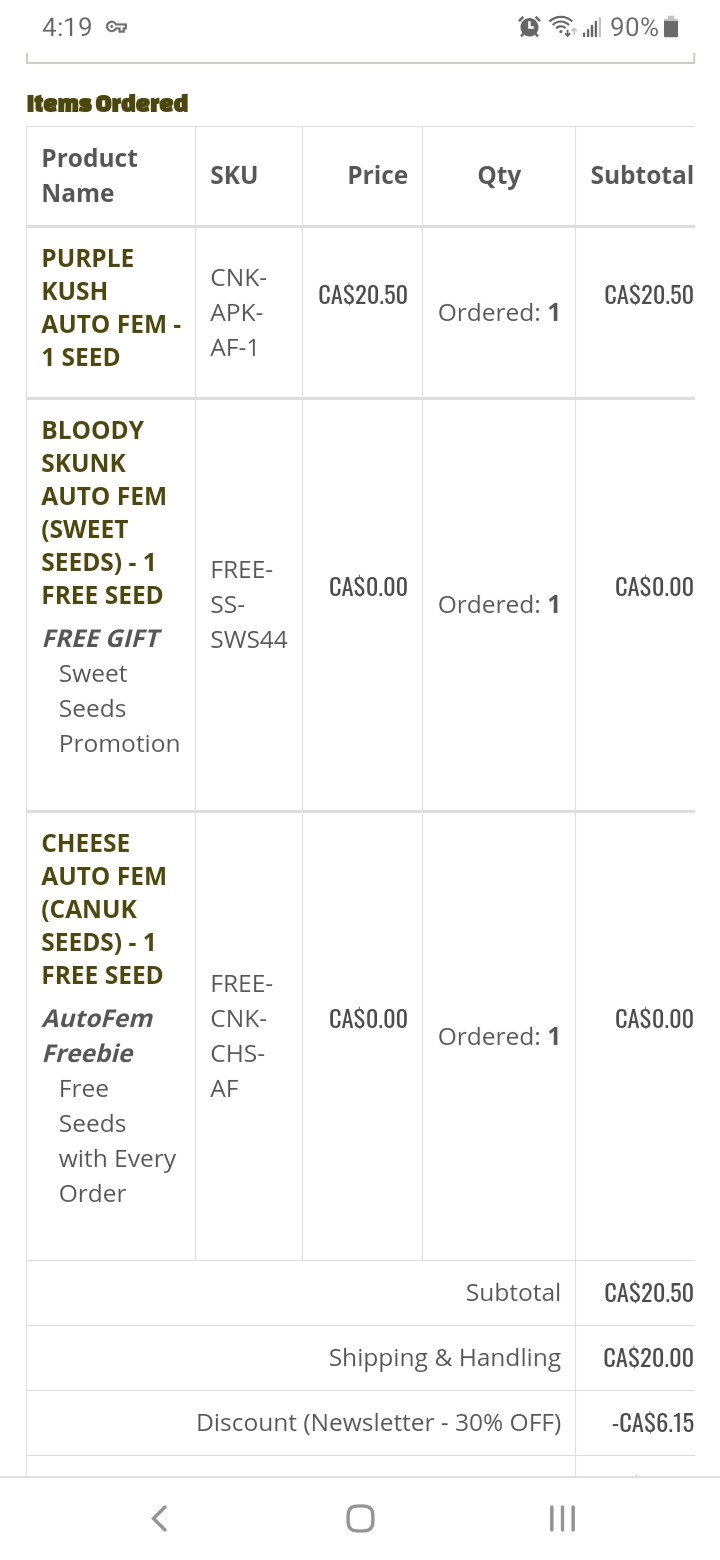Viewport: 720px width, 1560px height.
Task: Tap the Shipping & Handling row label
Action: [445, 1357]
